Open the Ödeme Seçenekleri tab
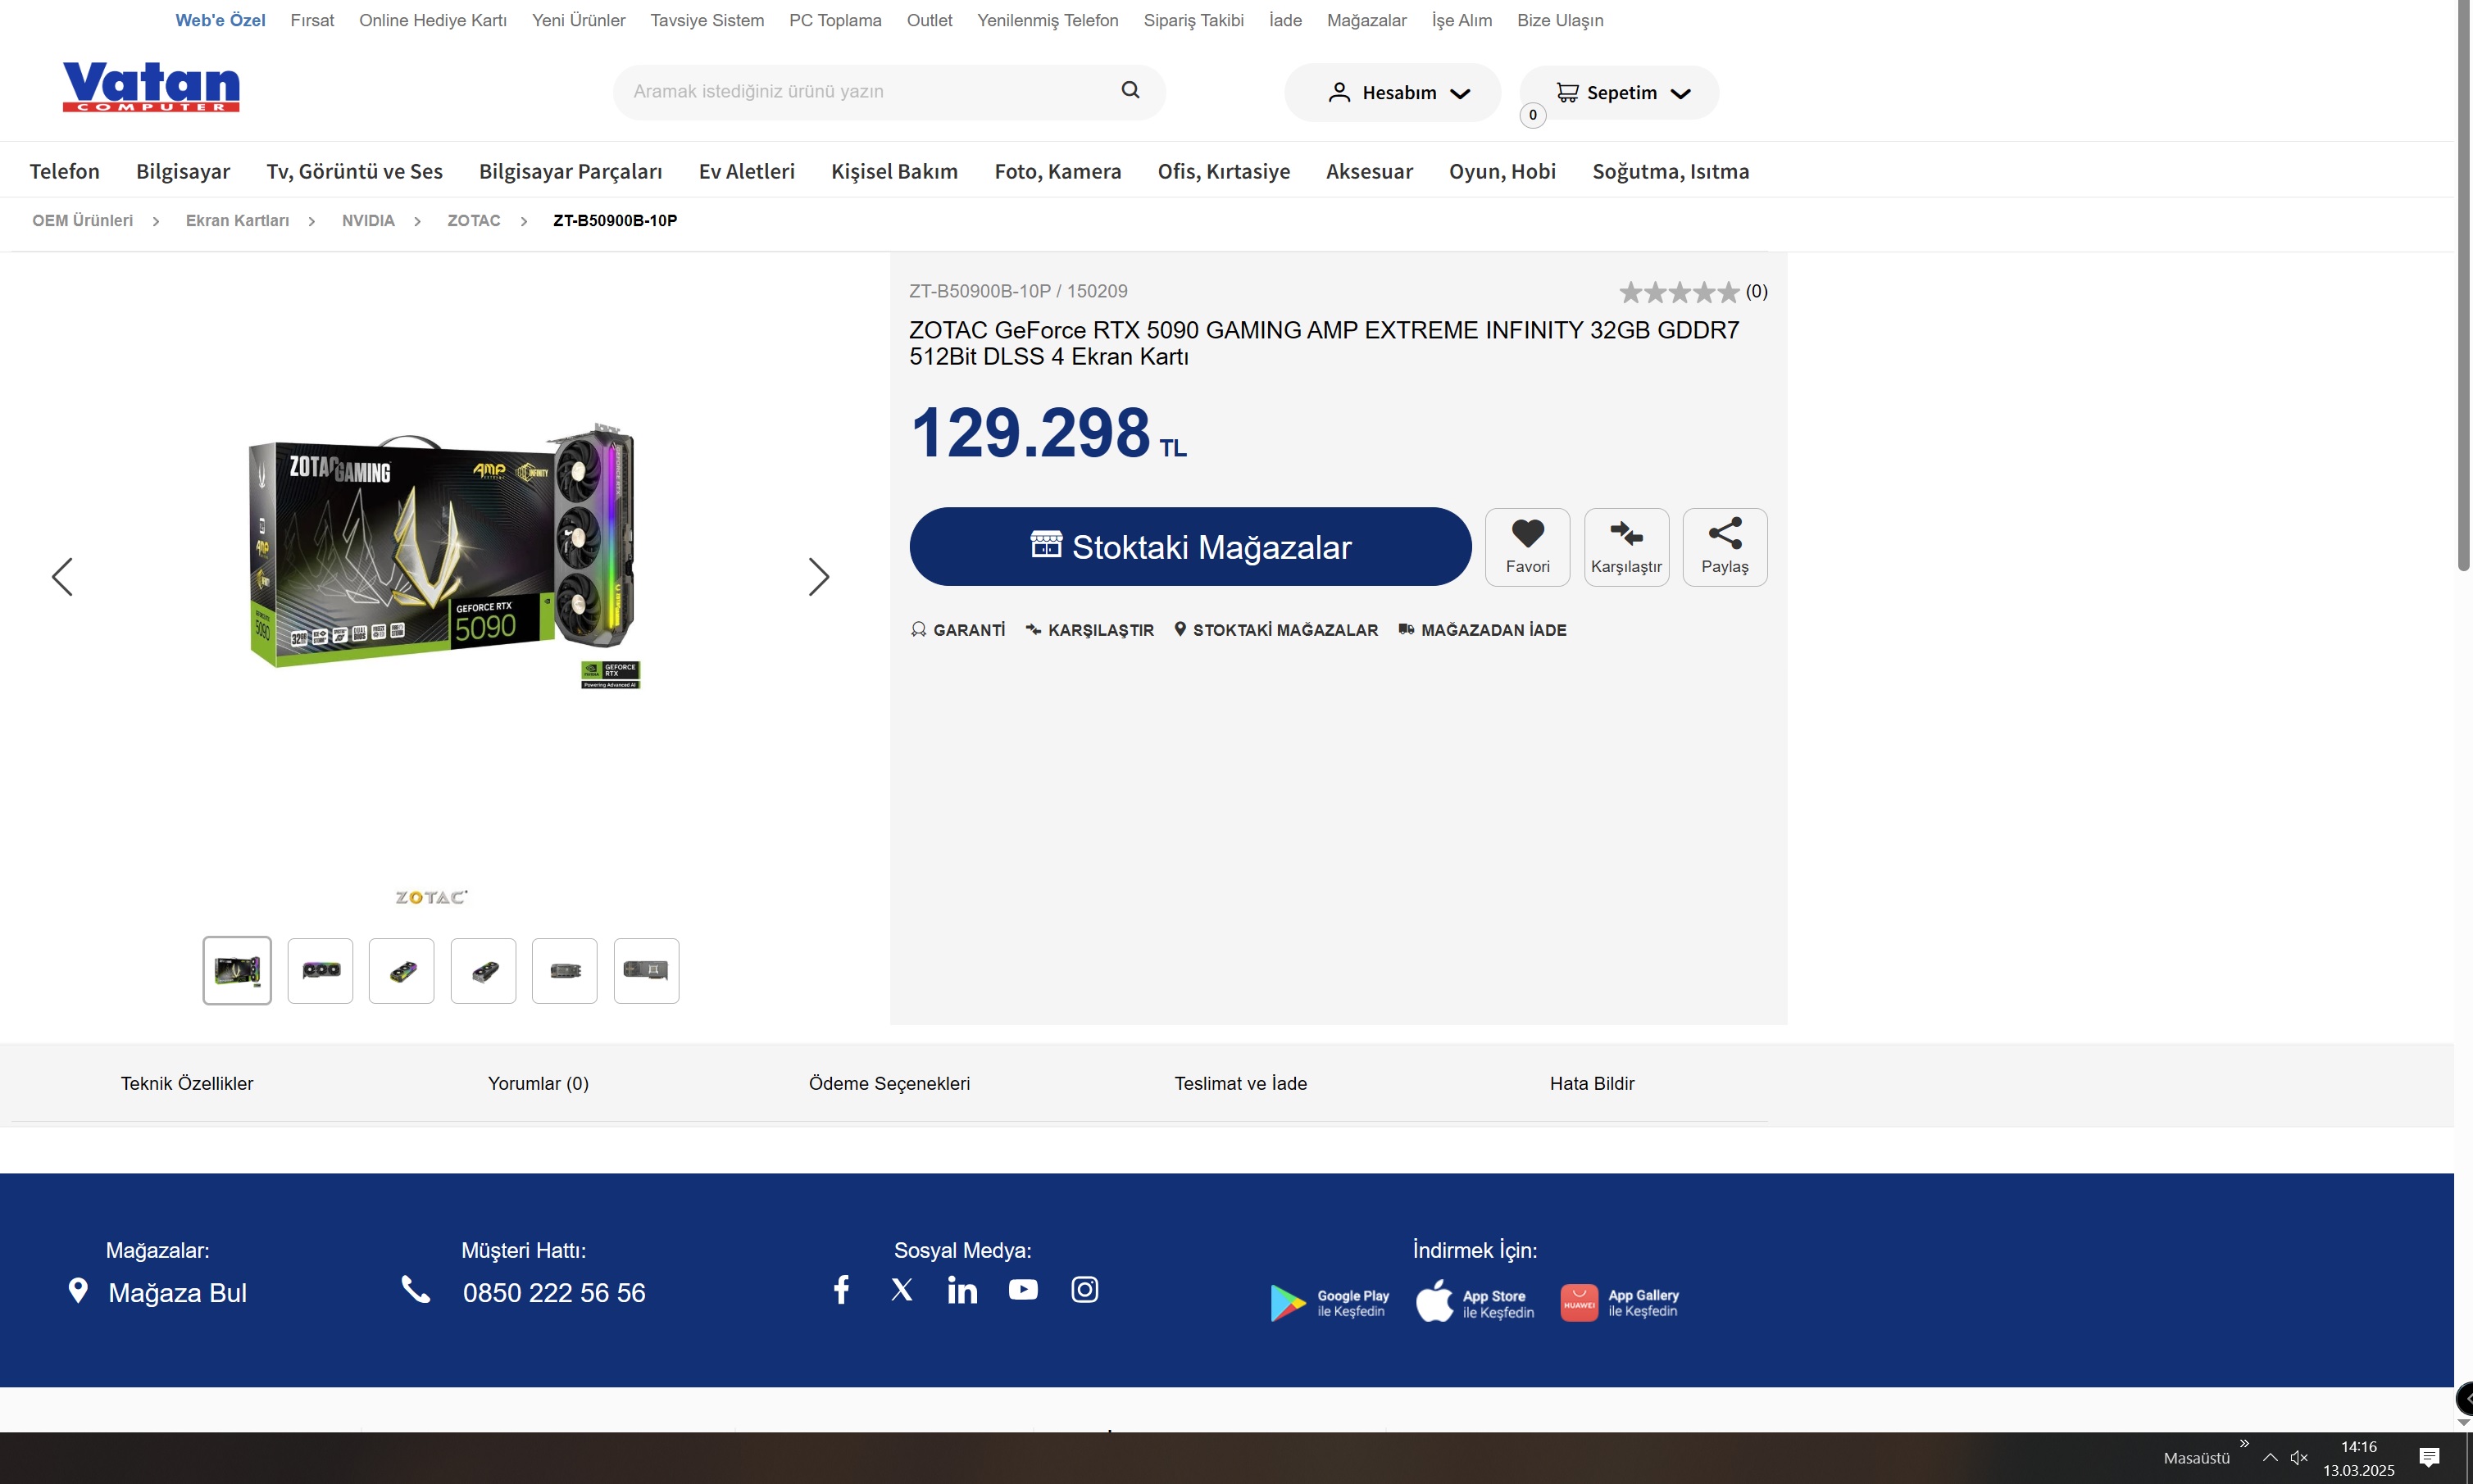The height and width of the screenshot is (1484, 2473). [x=889, y=1083]
